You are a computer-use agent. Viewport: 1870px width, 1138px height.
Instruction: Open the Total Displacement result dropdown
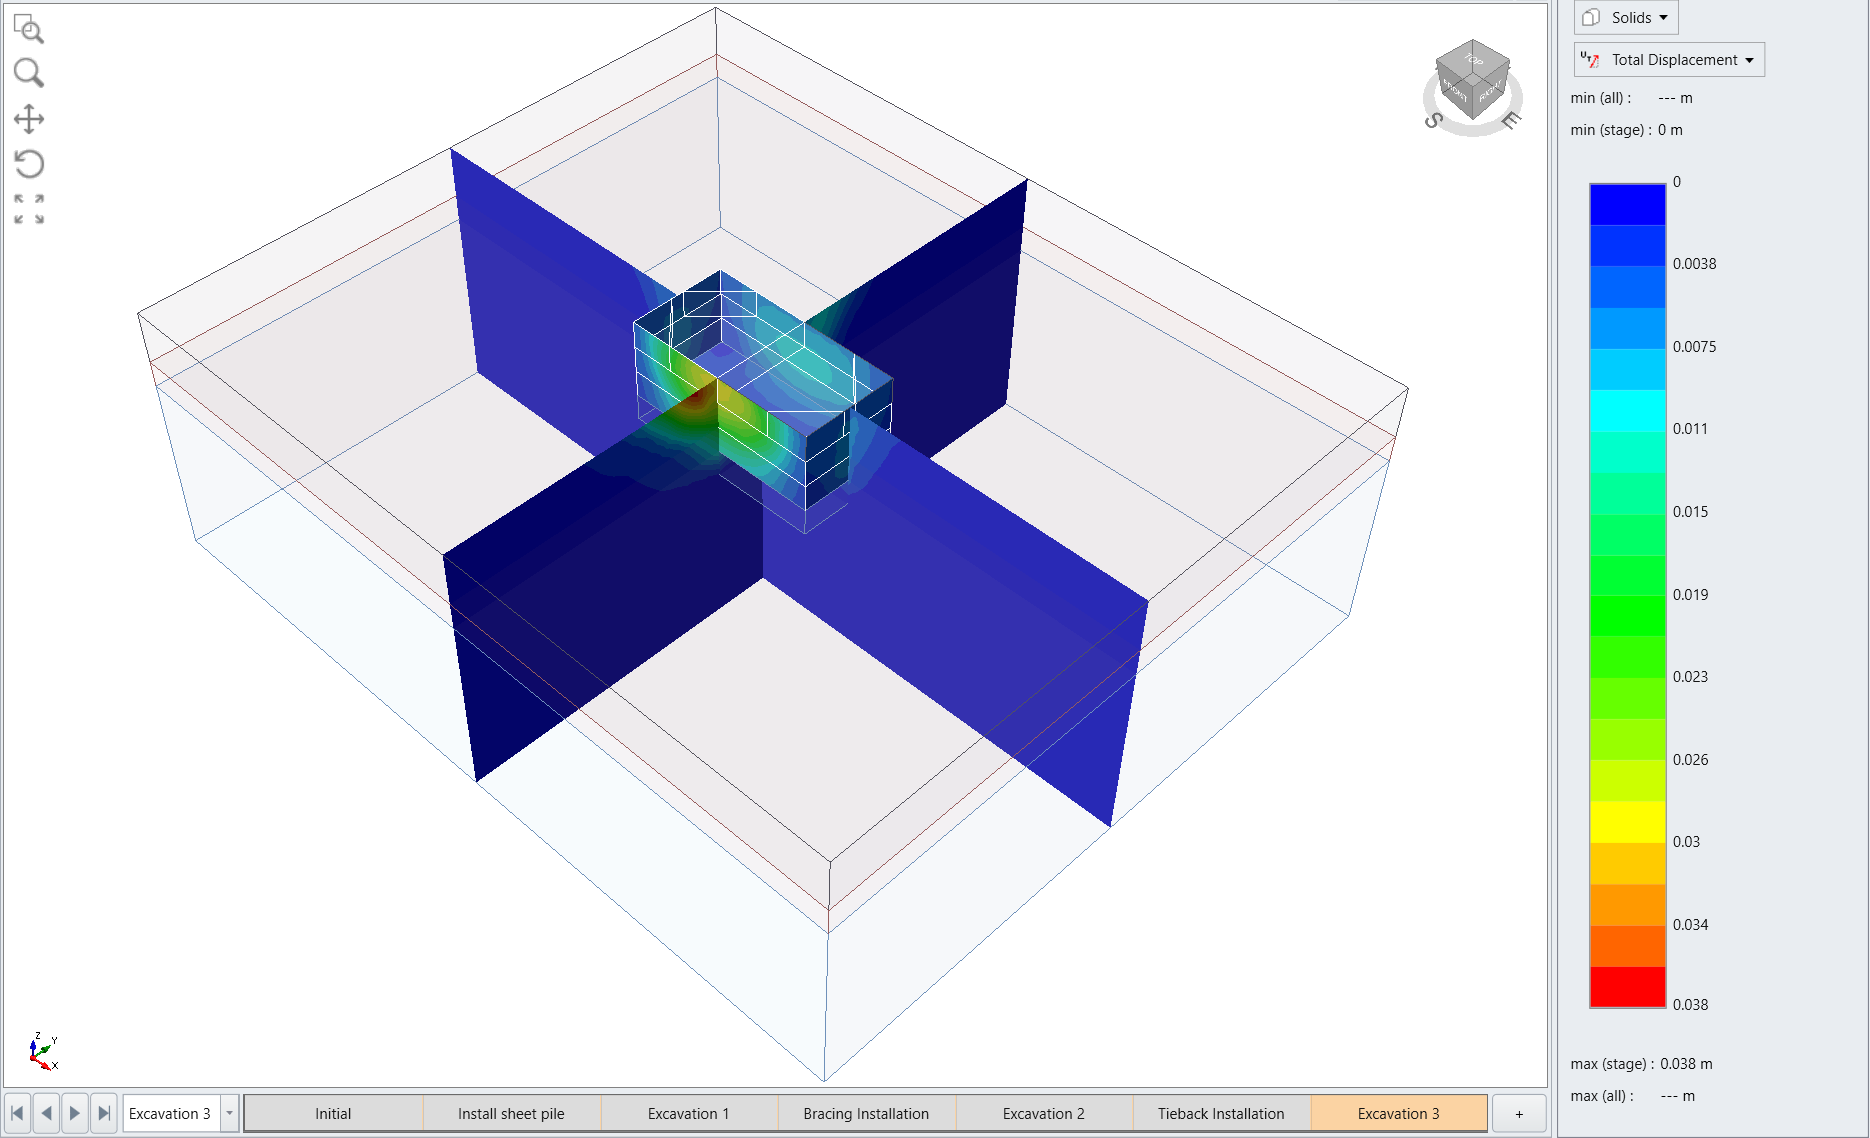point(1669,60)
